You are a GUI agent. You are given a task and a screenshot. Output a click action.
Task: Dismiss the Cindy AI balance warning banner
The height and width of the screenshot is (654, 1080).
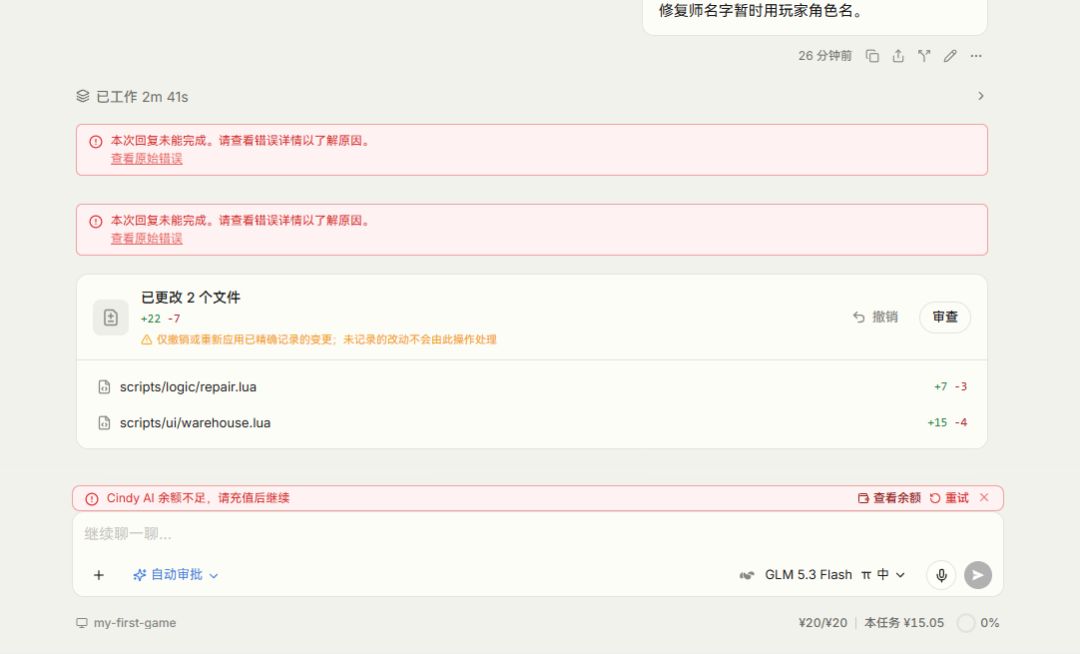(984, 497)
